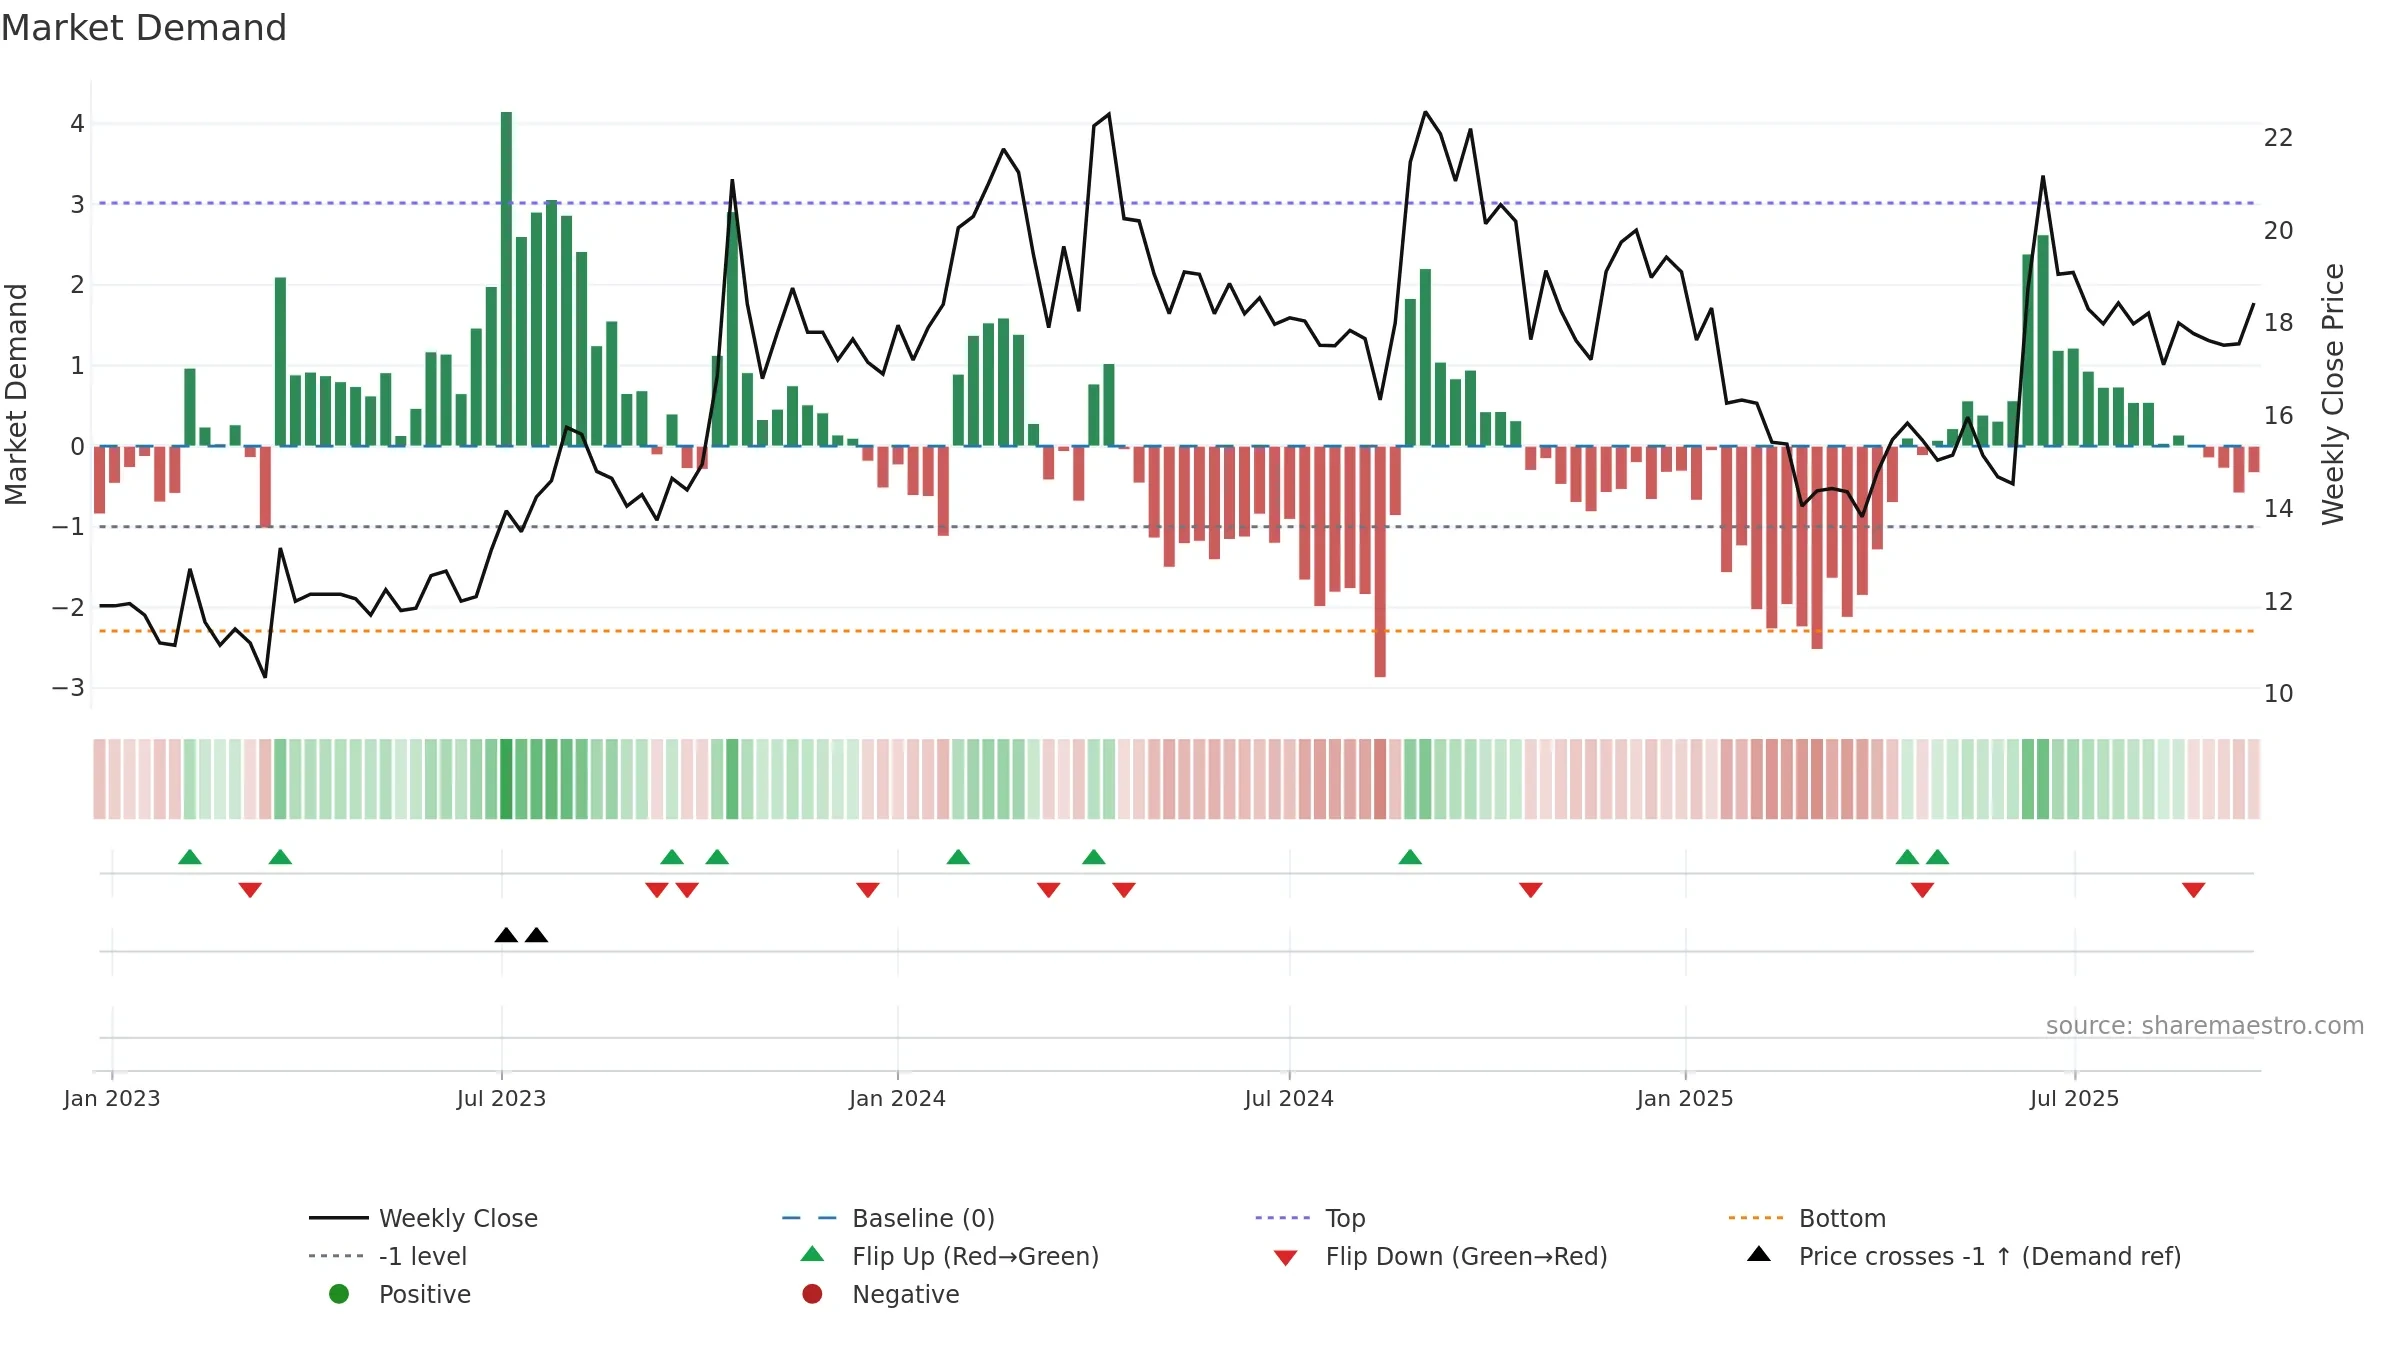Screen dimensions: 2400x1350
Task: Click the flip-down marker in October 2024
Action: tap(1531, 889)
